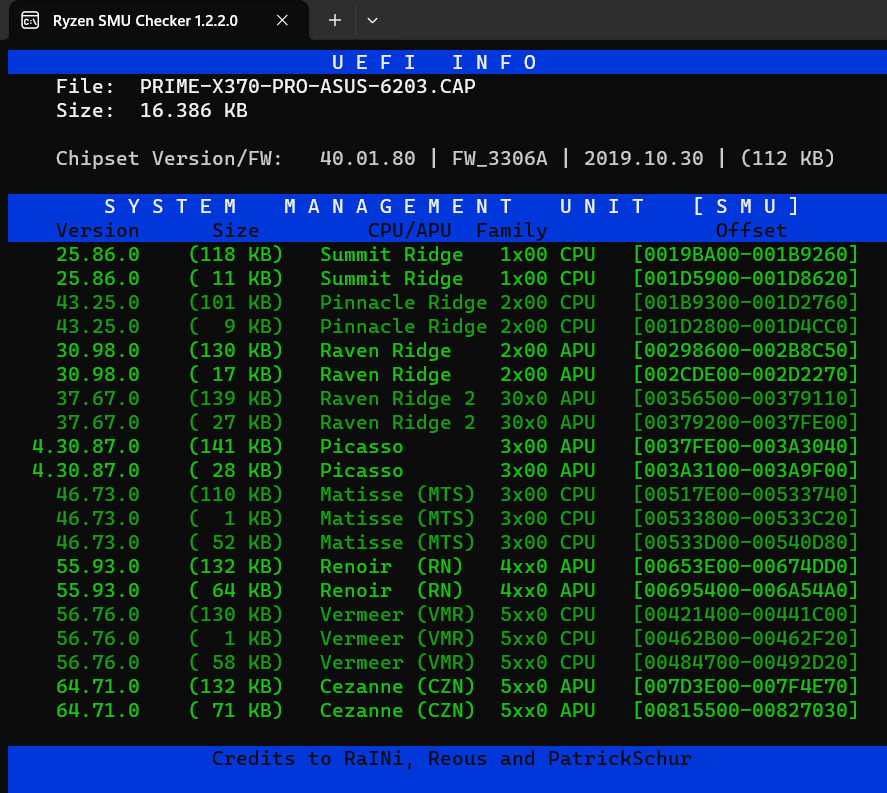
Task: Click the date 2019.10.30
Action: 643,158
